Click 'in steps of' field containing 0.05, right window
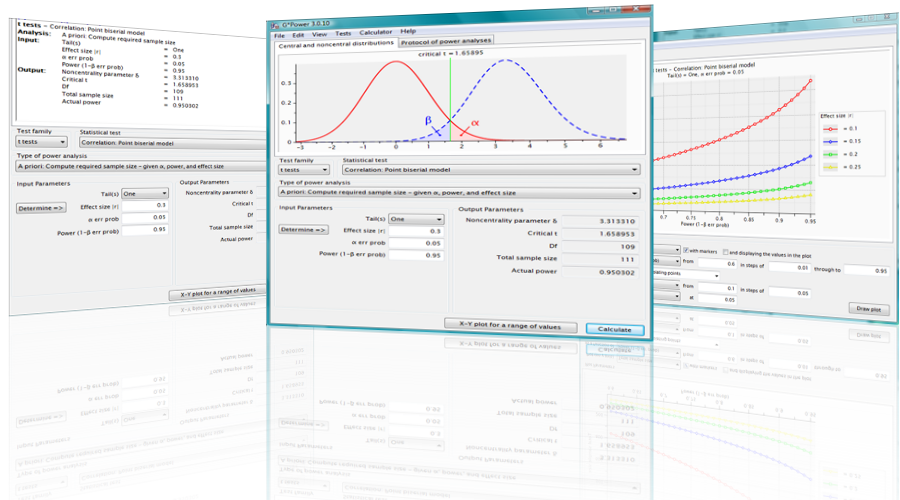900x500 pixels. [789, 292]
